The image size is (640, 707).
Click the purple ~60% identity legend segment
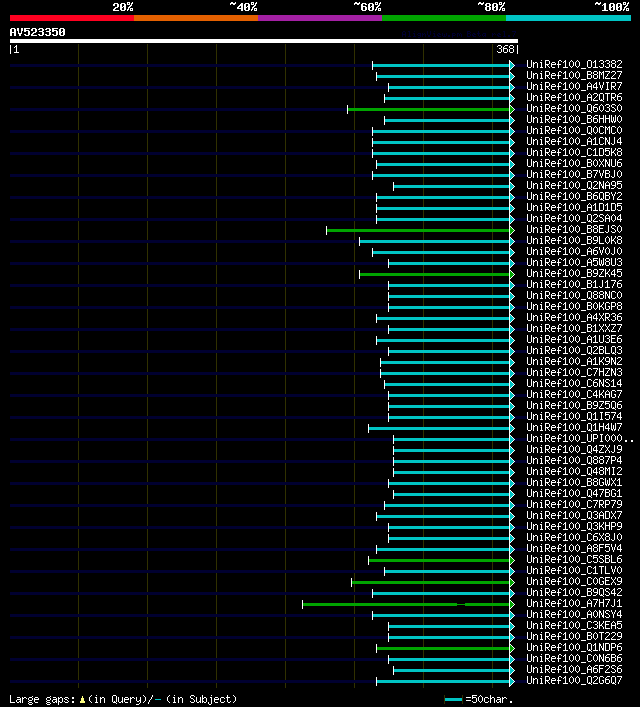320,18
